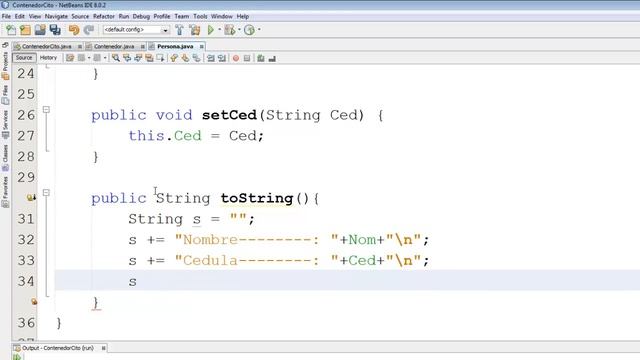Open the Profile menu
Screen dimensions: 640x360
[x=162, y=16]
